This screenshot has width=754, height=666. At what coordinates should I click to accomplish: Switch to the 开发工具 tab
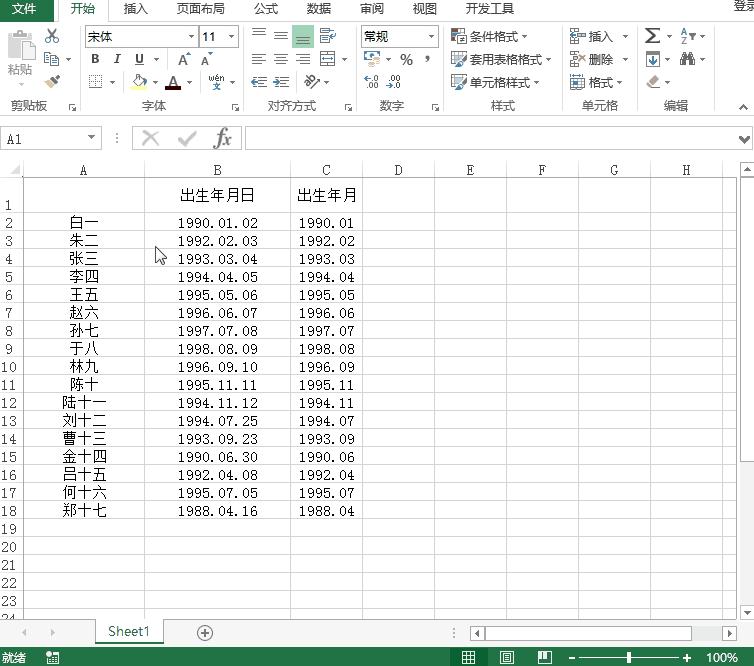pyautogui.click(x=490, y=9)
